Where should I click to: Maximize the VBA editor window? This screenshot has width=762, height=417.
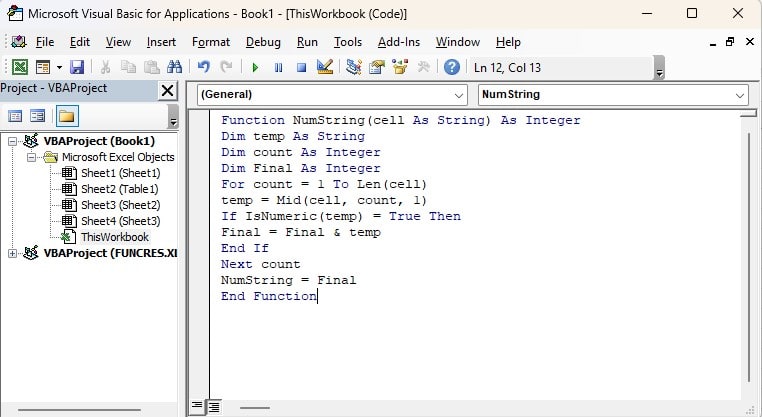coord(692,14)
